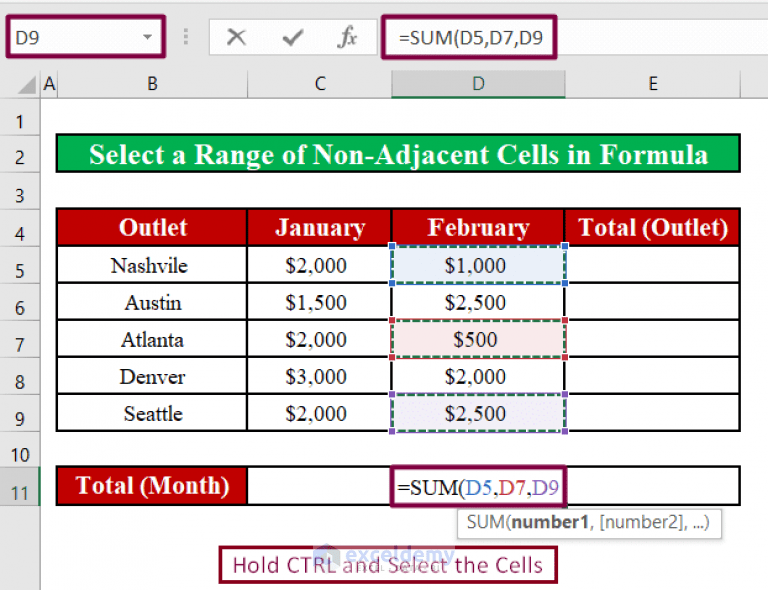Select column B header
This screenshot has width=768, height=590.
tap(152, 84)
